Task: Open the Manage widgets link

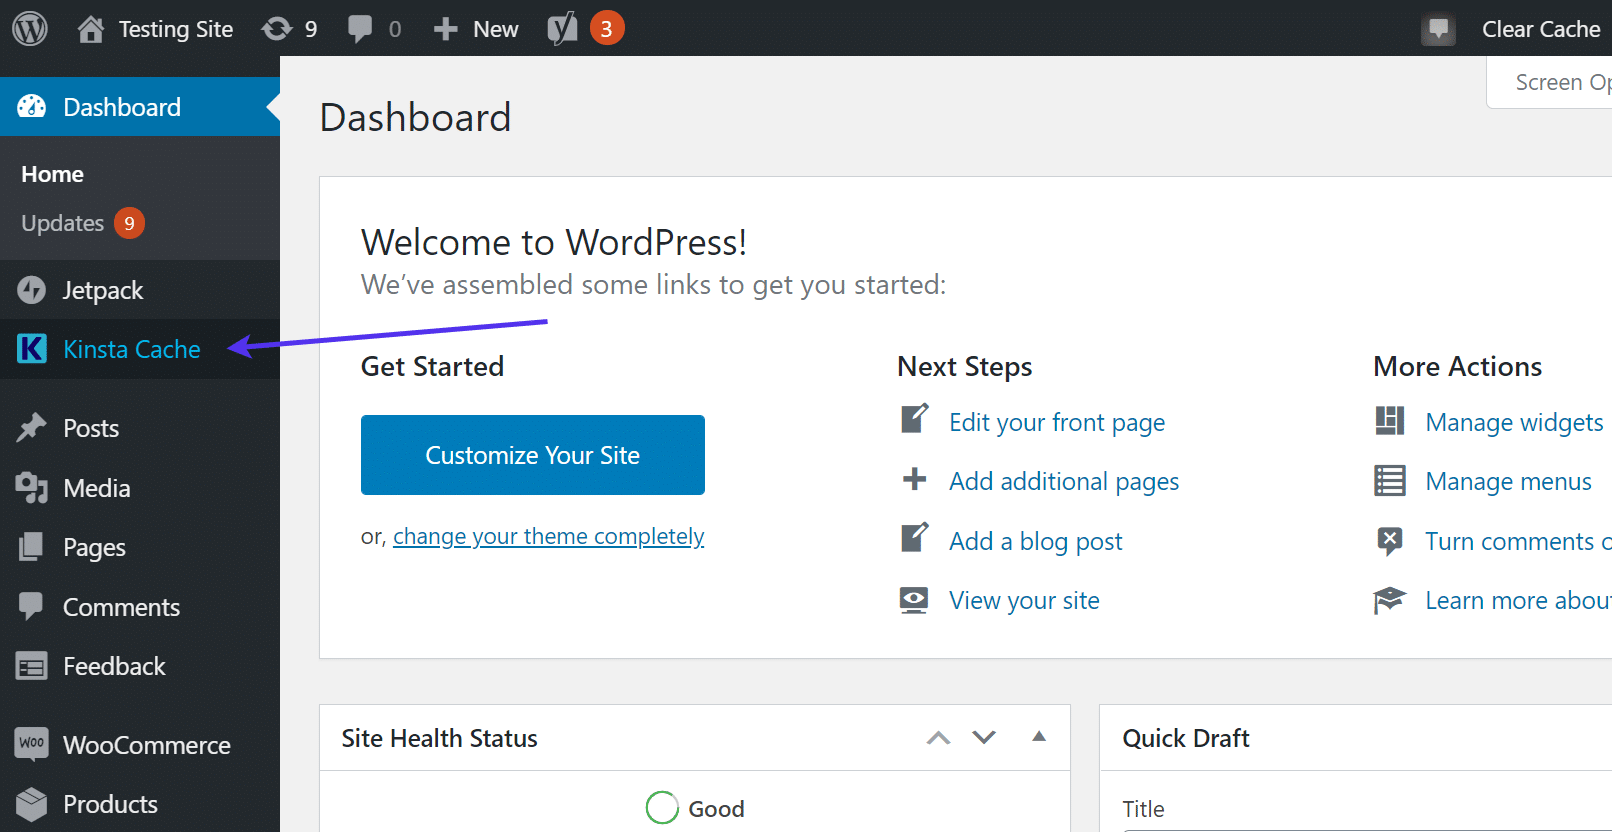Action: click(x=1514, y=422)
